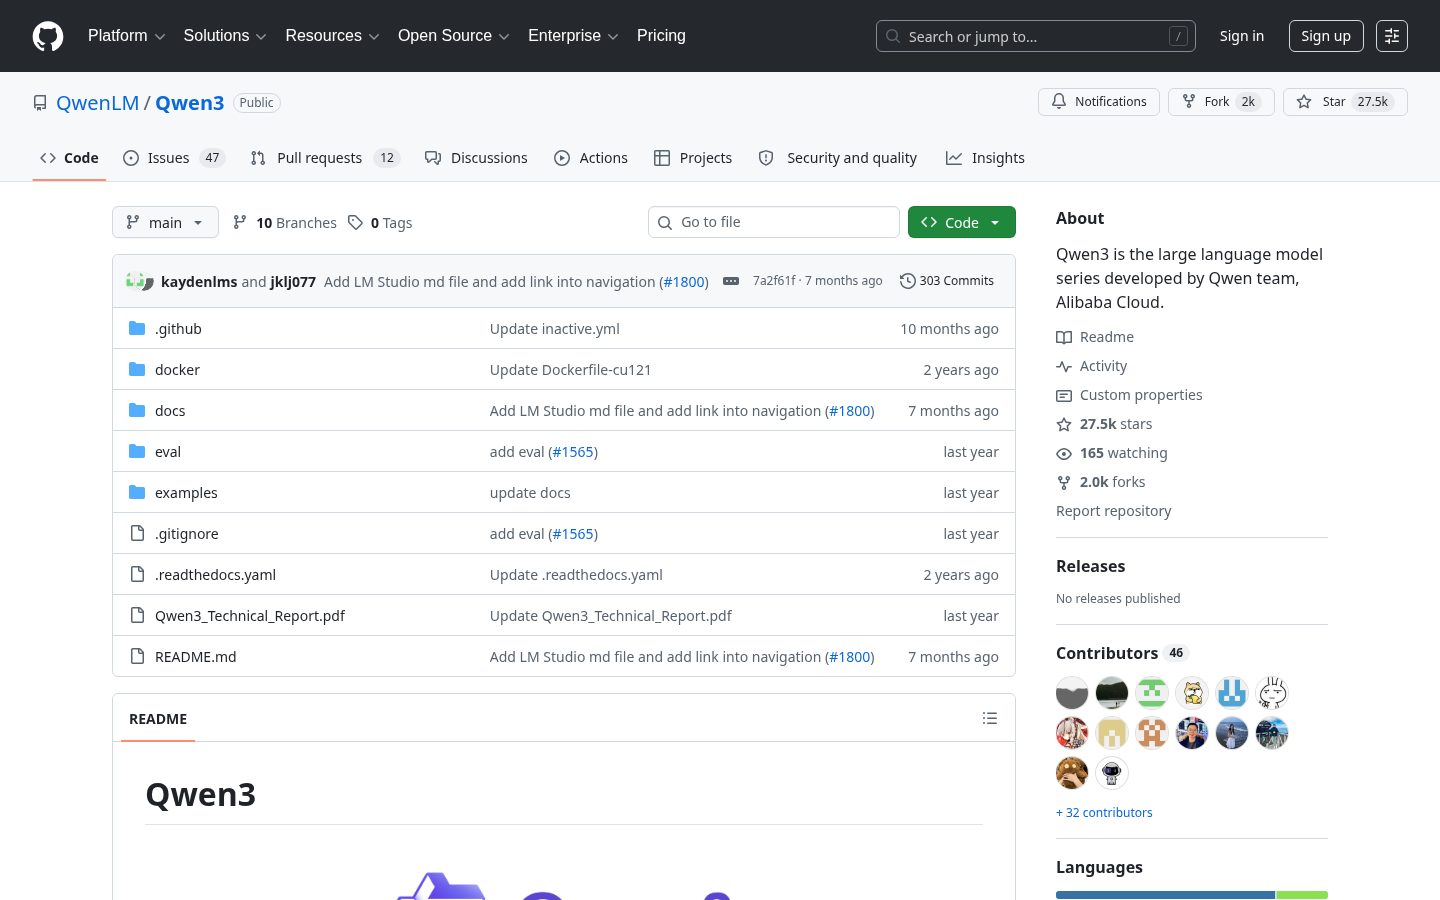Open the 27.5k stars link
Image resolution: width=1440 pixels, height=900 pixels.
click(x=1104, y=424)
